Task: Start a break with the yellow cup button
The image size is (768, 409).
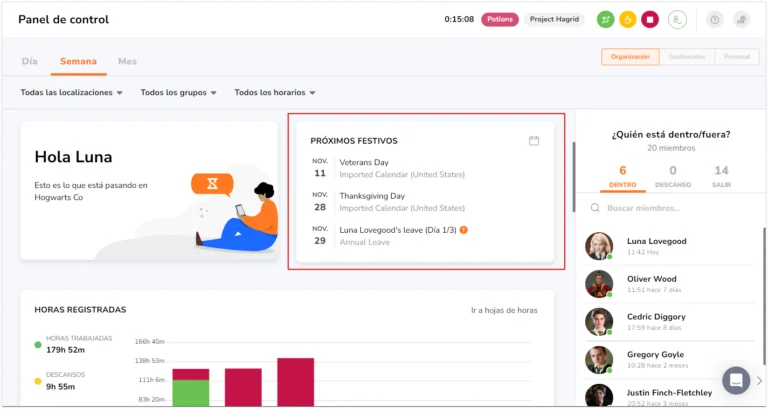Action: tap(627, 20)
